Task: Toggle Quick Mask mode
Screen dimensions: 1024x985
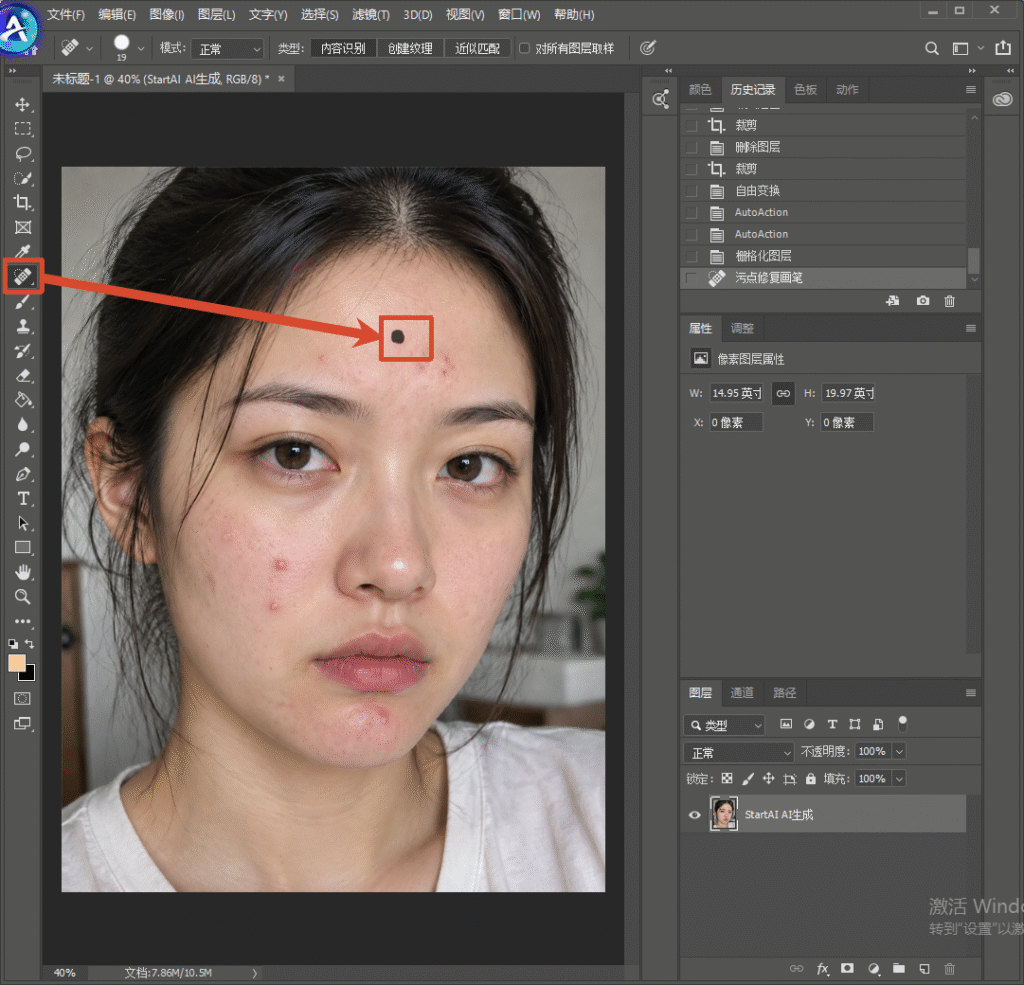Action: pos(23,699)
